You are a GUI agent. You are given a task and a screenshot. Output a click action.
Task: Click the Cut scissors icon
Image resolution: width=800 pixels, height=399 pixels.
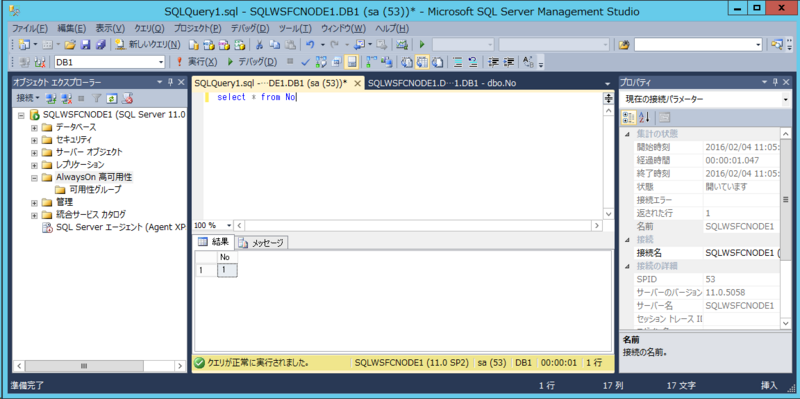pos(259,45)
